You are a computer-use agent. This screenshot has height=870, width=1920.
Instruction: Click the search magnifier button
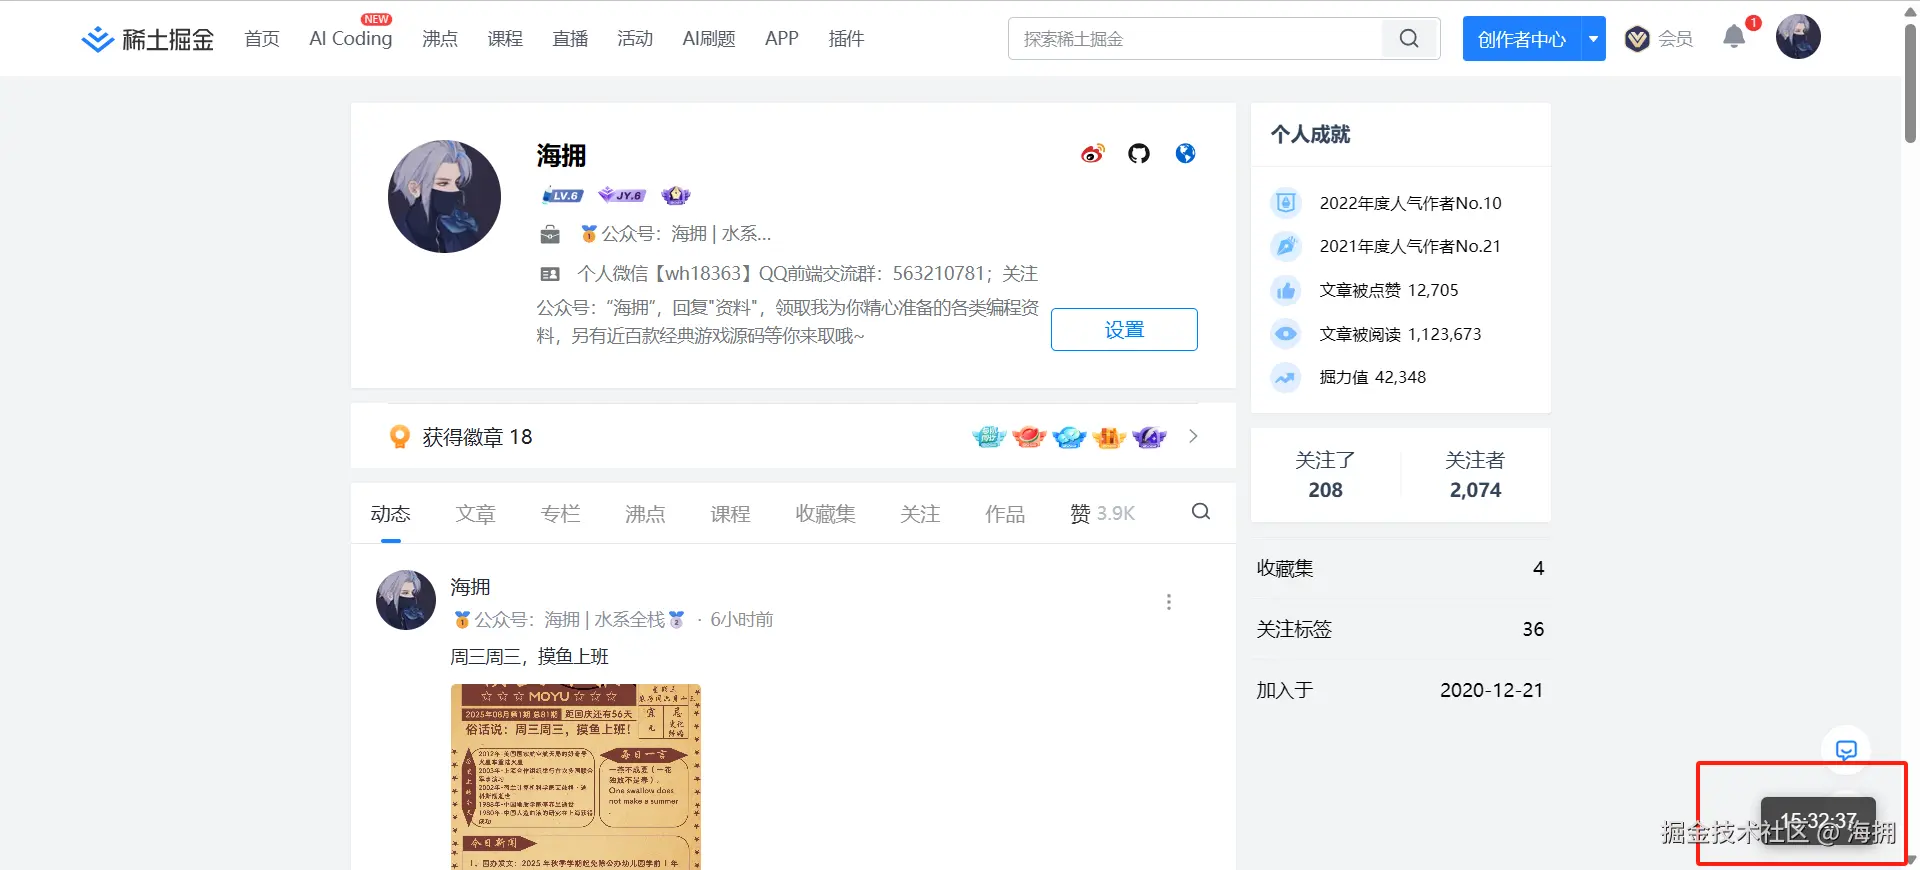pyautogui.click(x=1409, y=39)
